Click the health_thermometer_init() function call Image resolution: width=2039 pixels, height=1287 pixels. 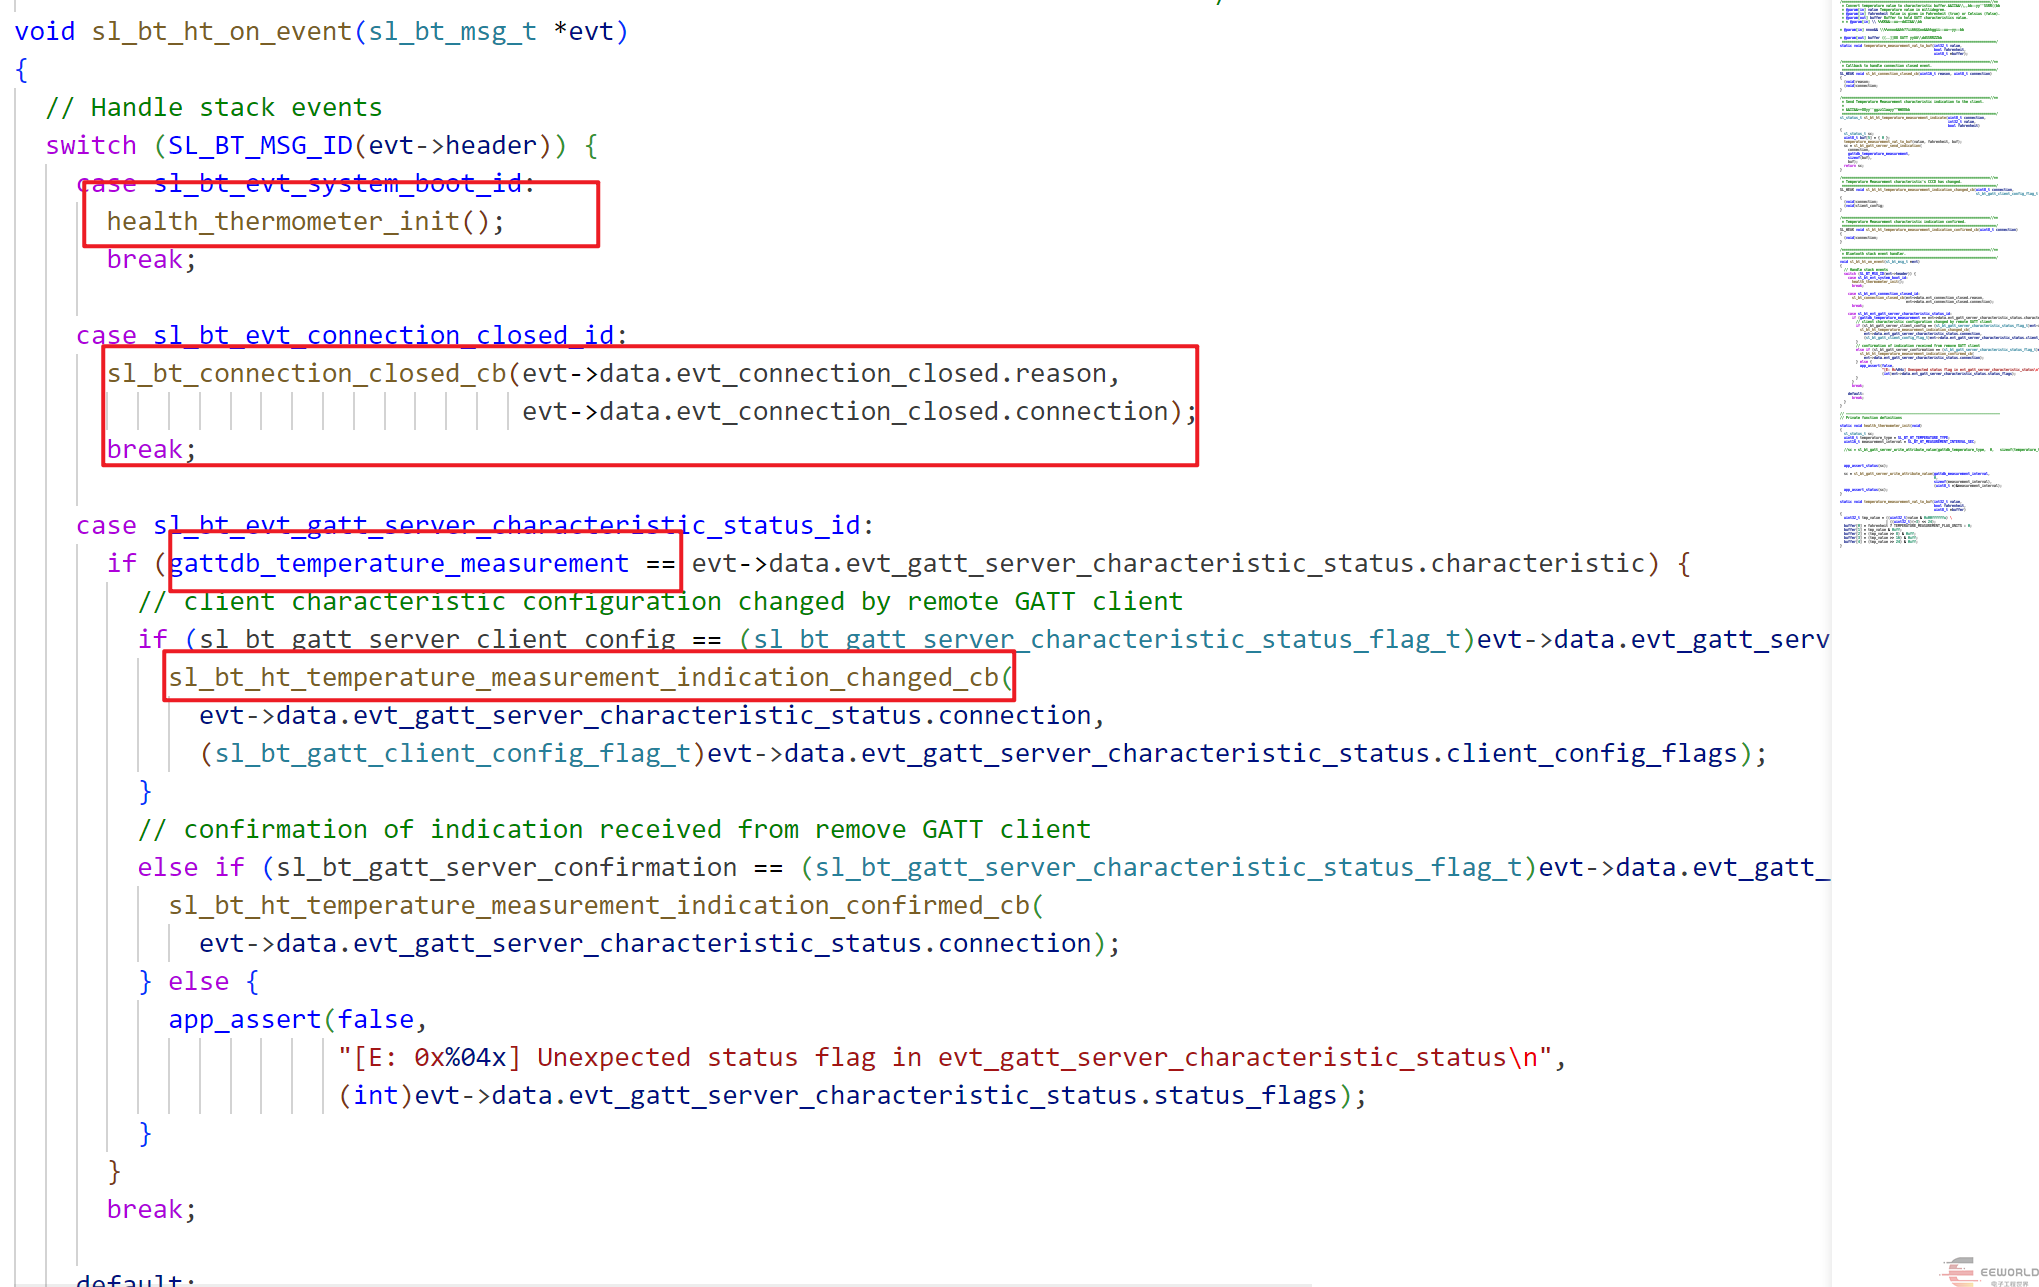[x=305, y=221]
